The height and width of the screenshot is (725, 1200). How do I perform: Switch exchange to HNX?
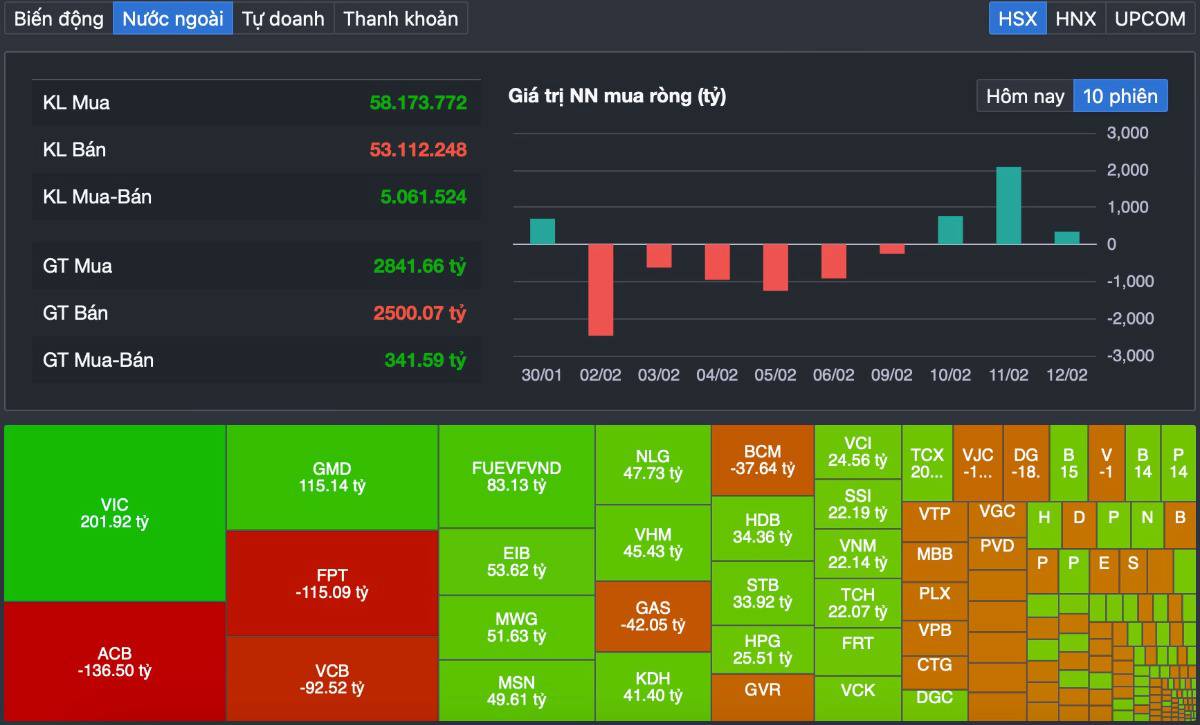click(x=1076, y=18)
